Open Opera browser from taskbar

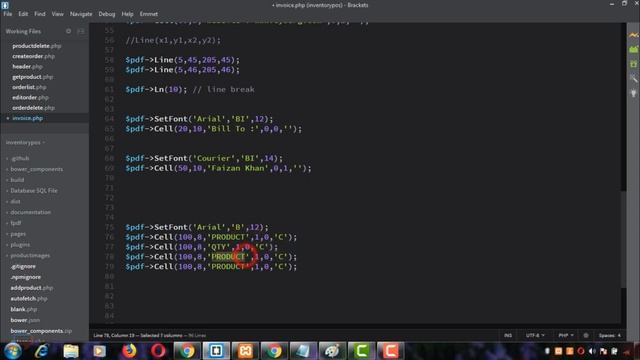pos(158,351)
